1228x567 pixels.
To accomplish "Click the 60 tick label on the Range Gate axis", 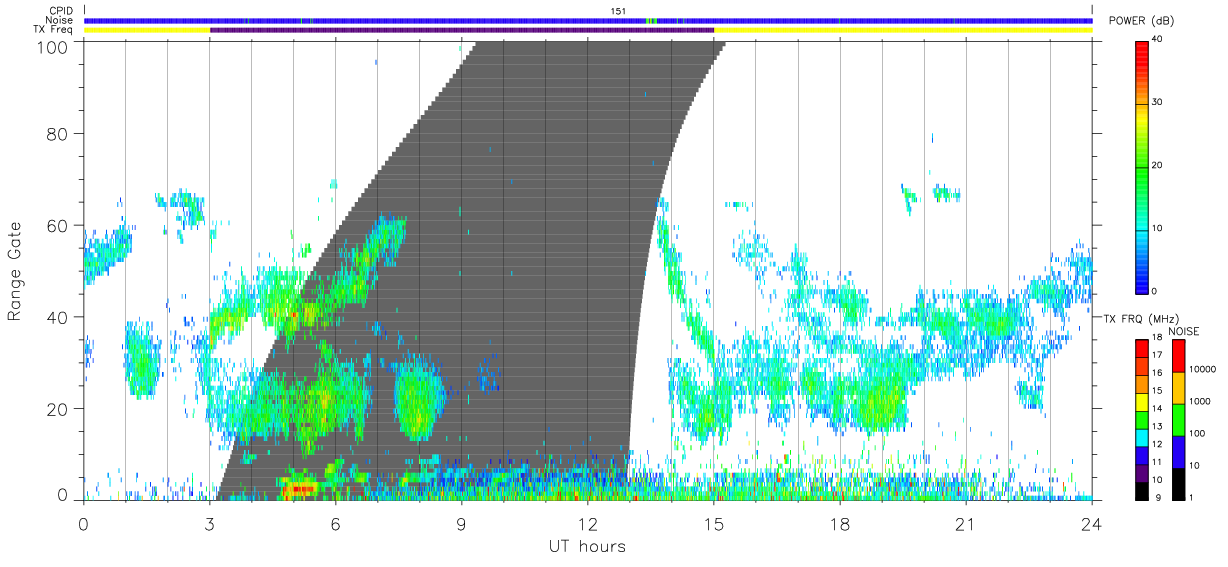I will (x=58, y=225).
